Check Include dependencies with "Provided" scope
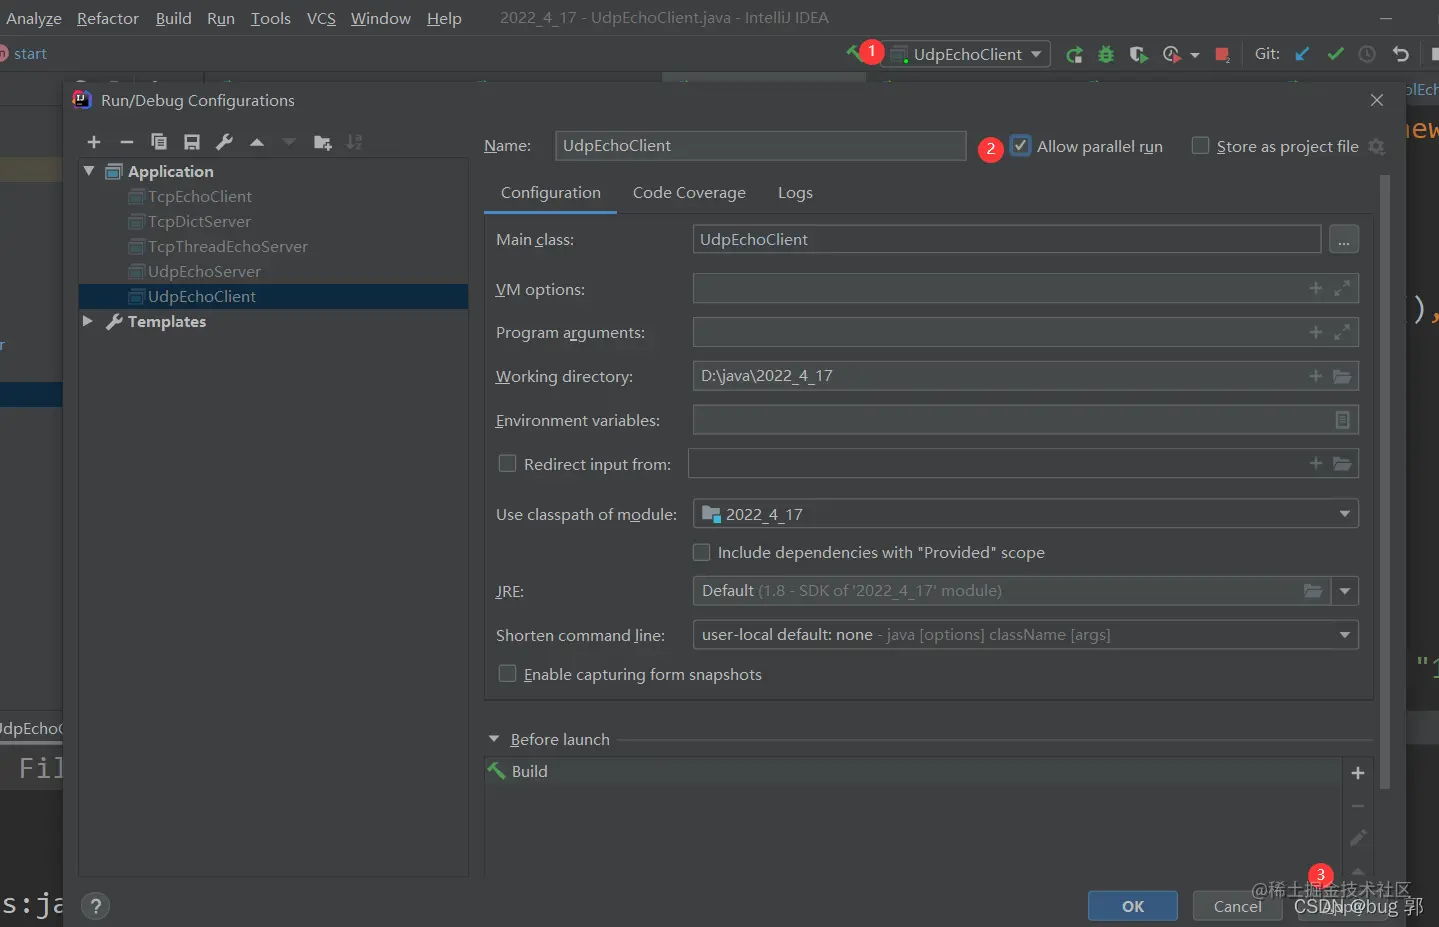The width and height of the screenshot is (1439, 927). 702,552
